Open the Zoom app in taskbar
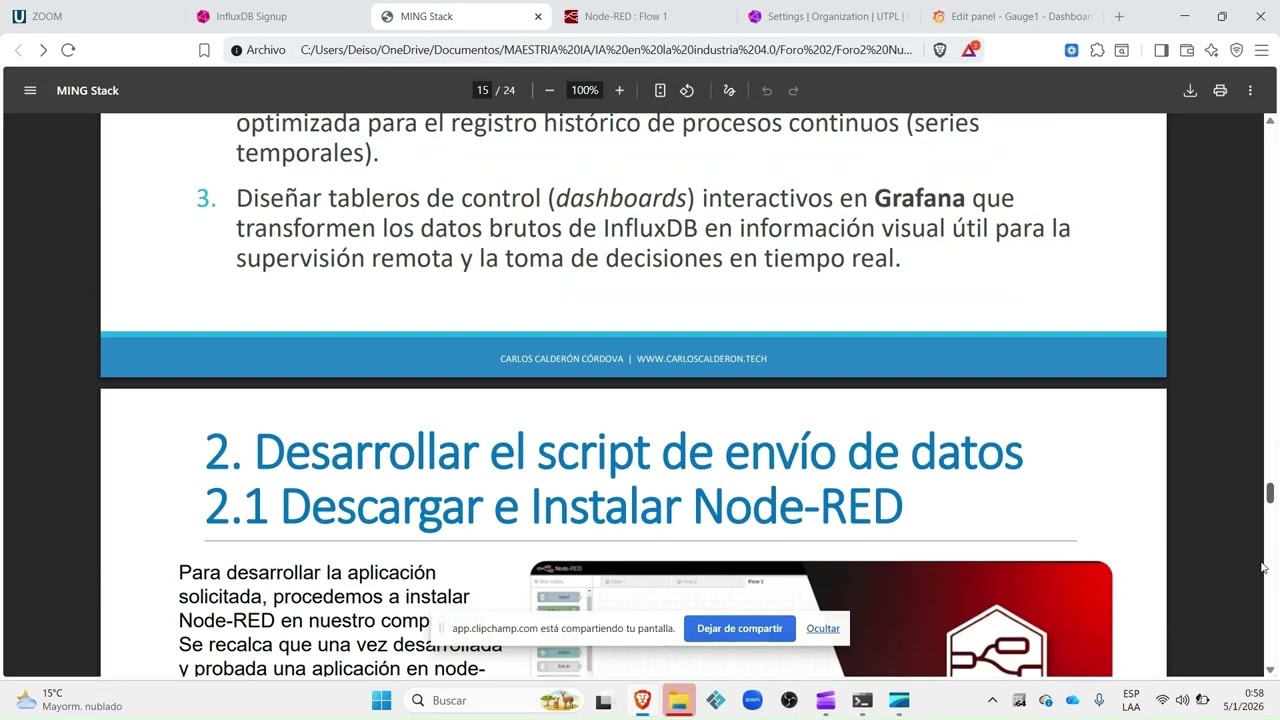This screenshot has height=720, width=1280. click(752, 700)
